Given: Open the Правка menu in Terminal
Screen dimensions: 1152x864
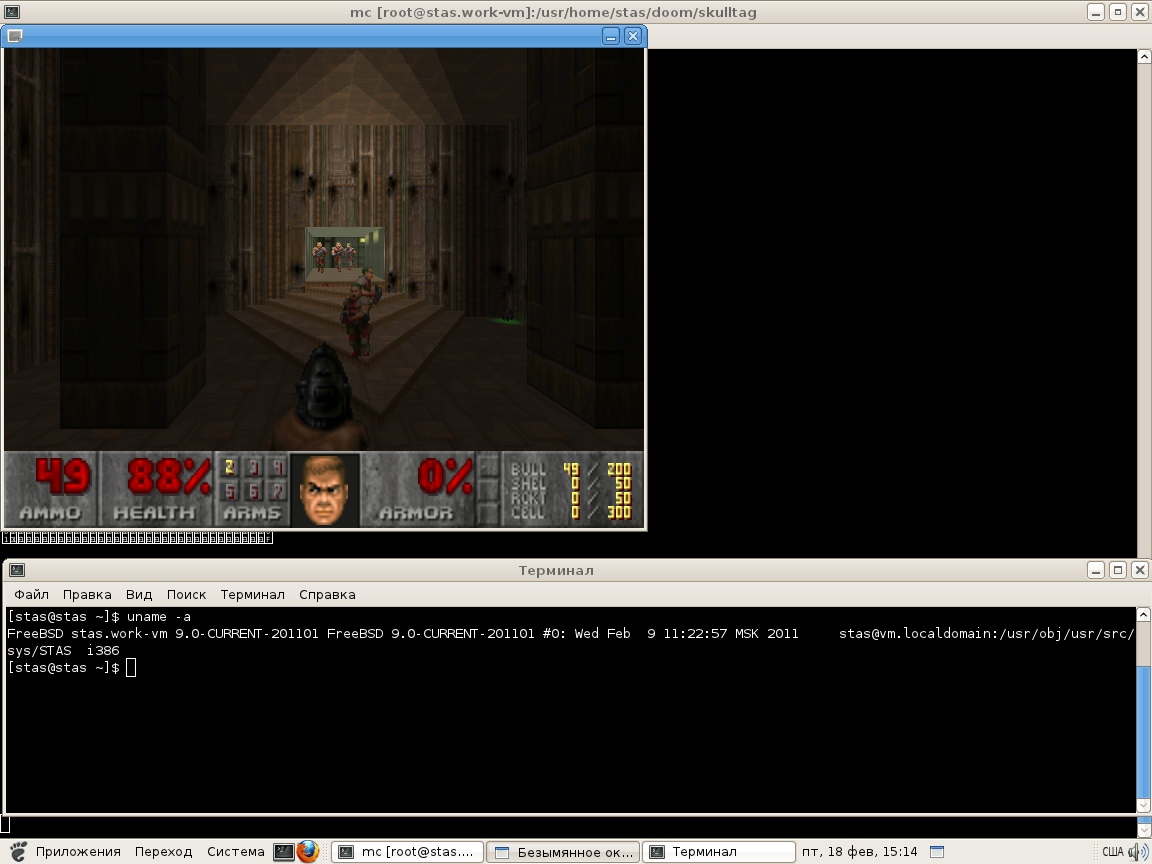Looking at the screenshot, I should [x=87, y=594].
